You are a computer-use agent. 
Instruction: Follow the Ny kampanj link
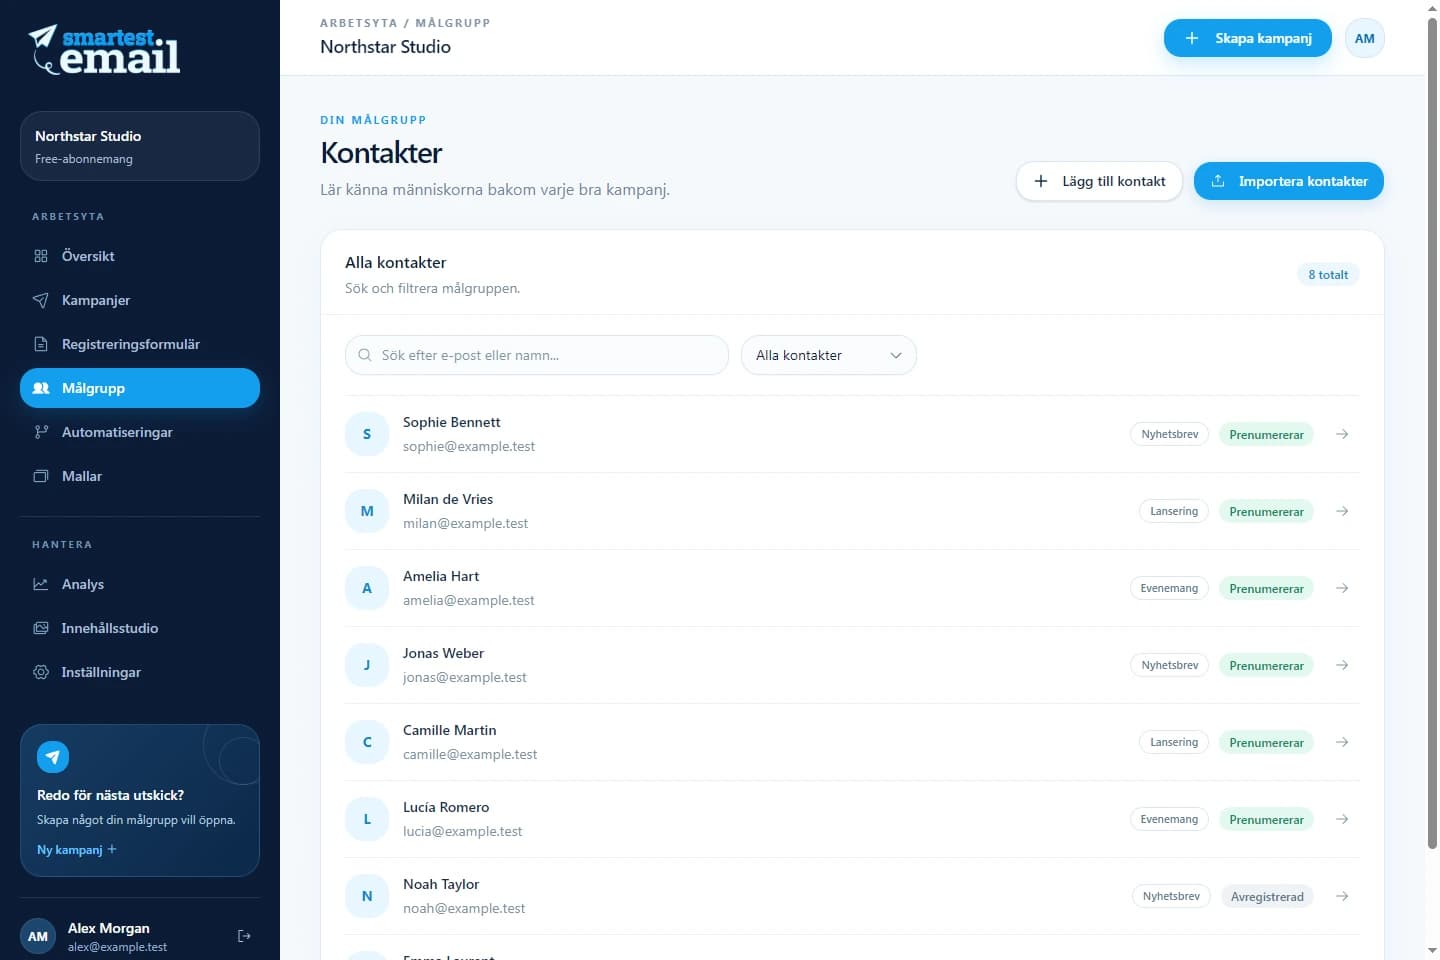pos(77,849)
